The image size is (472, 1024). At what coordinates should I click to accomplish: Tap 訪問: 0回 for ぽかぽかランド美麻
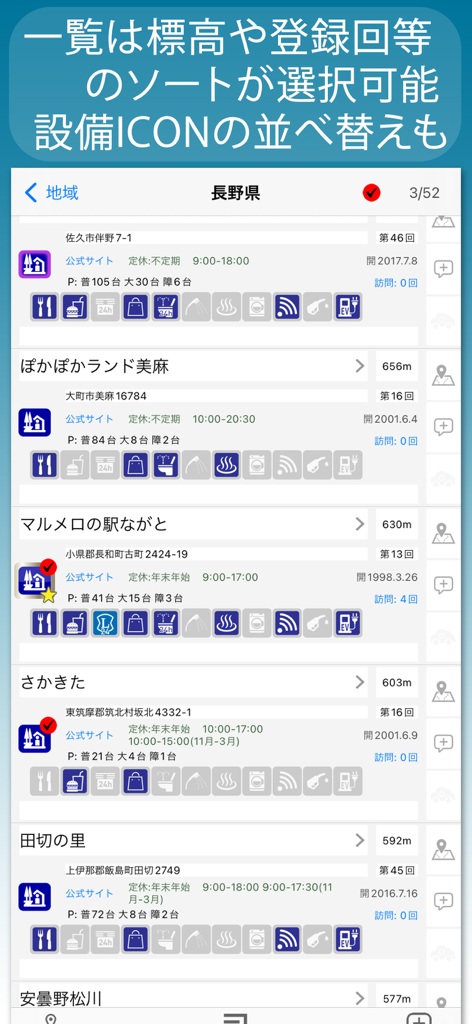click(396, 441)
